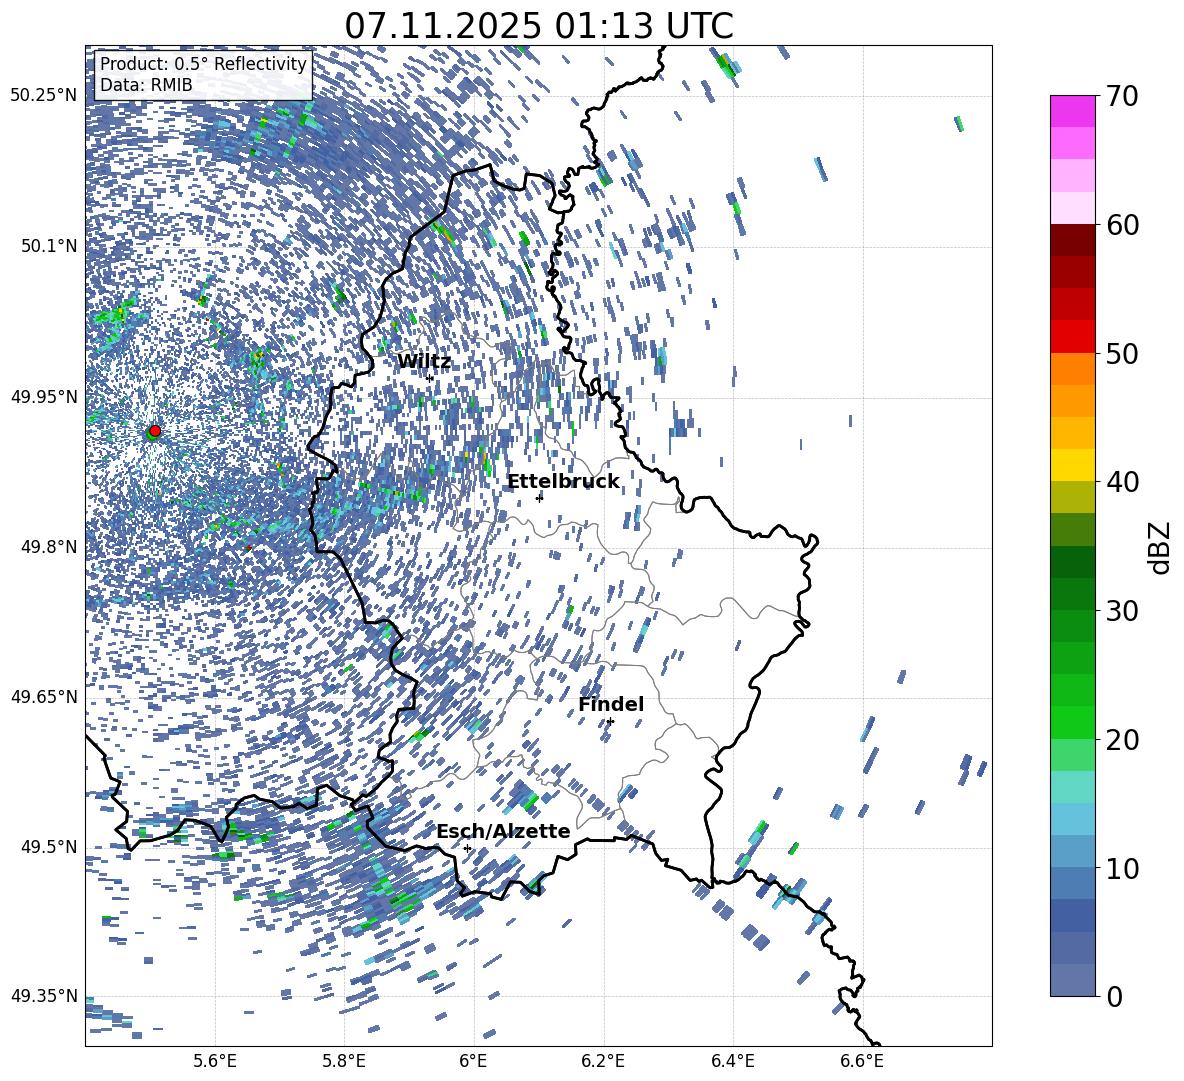Screen dimensions: 1184x1081
Task: Click the Ettelbruck cross marker
Action: 539,498
